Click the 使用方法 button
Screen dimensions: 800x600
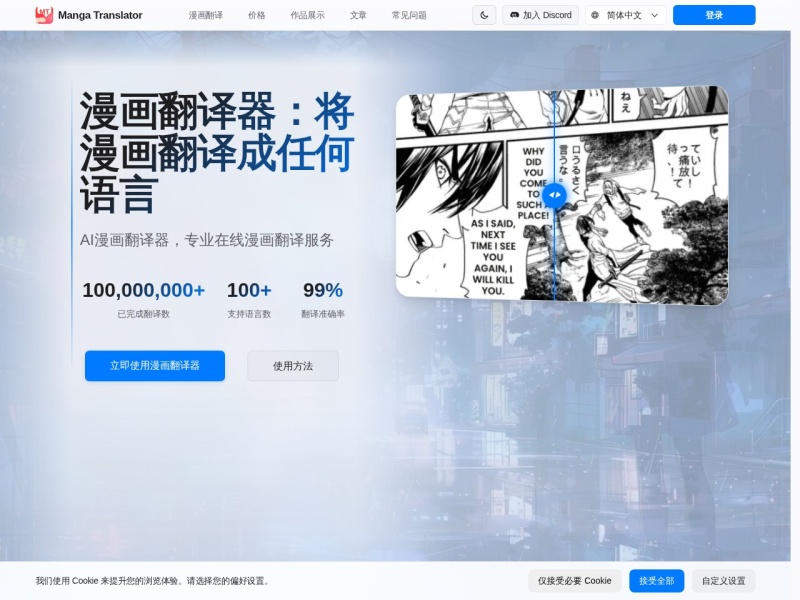click(x=293, y=365)
